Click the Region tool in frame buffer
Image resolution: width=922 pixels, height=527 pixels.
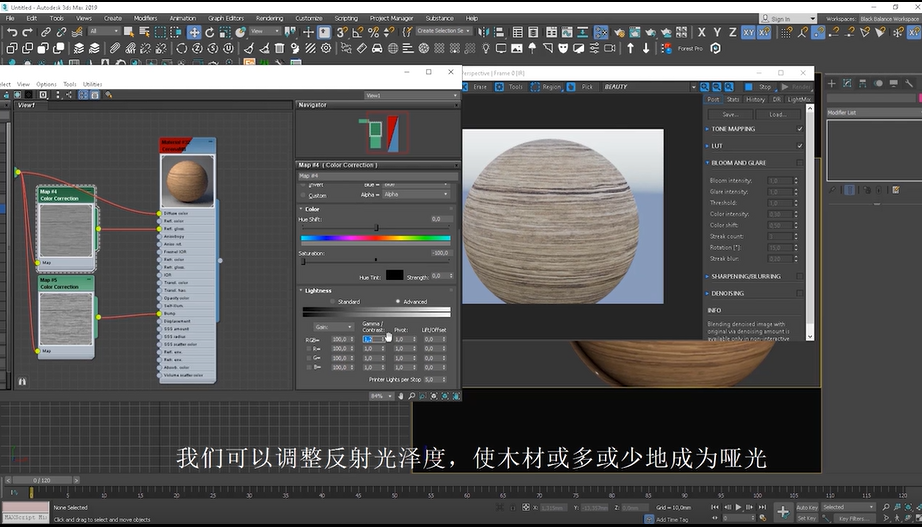click(x=546, y=86)
